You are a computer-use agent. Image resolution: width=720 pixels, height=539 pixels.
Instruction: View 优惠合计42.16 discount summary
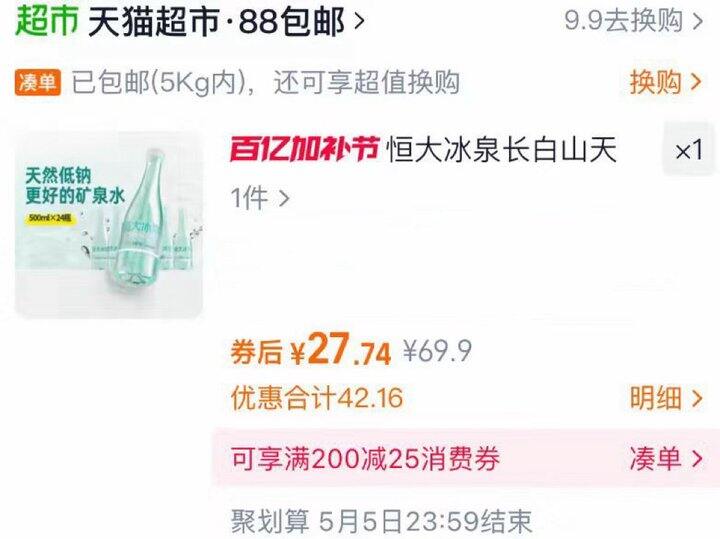(317, 398)
